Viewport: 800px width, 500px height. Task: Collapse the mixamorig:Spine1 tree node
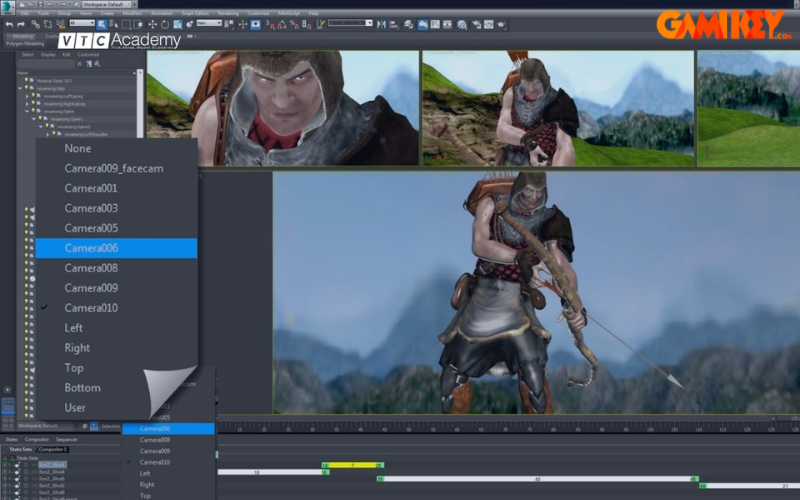pyautogui.click(x=34, y=119)
